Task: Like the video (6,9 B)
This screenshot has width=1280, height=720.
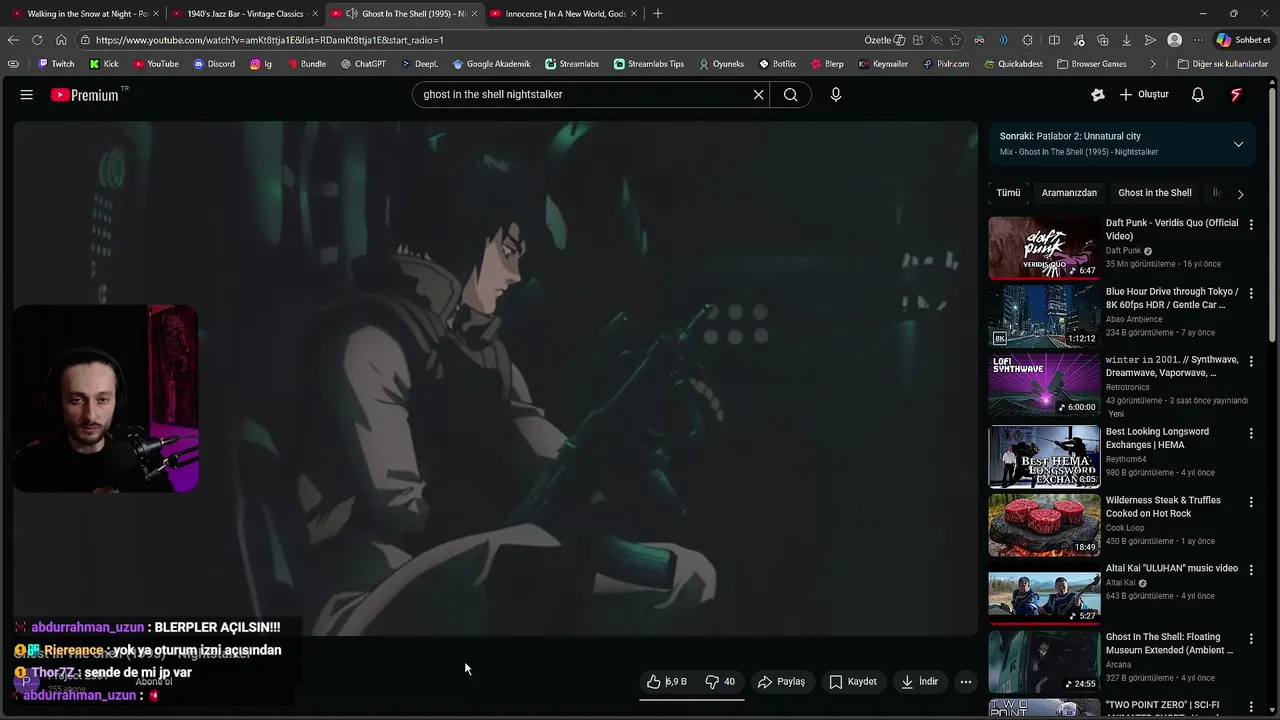Action: coord(666,682)
